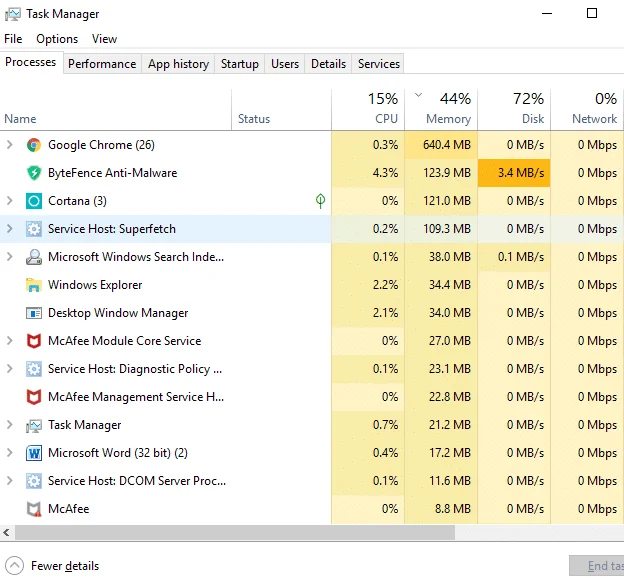This screenshot has width=624, height=578.
Task: Select the Processes tab
Action: pyautogui.click(x=31, y=62)
